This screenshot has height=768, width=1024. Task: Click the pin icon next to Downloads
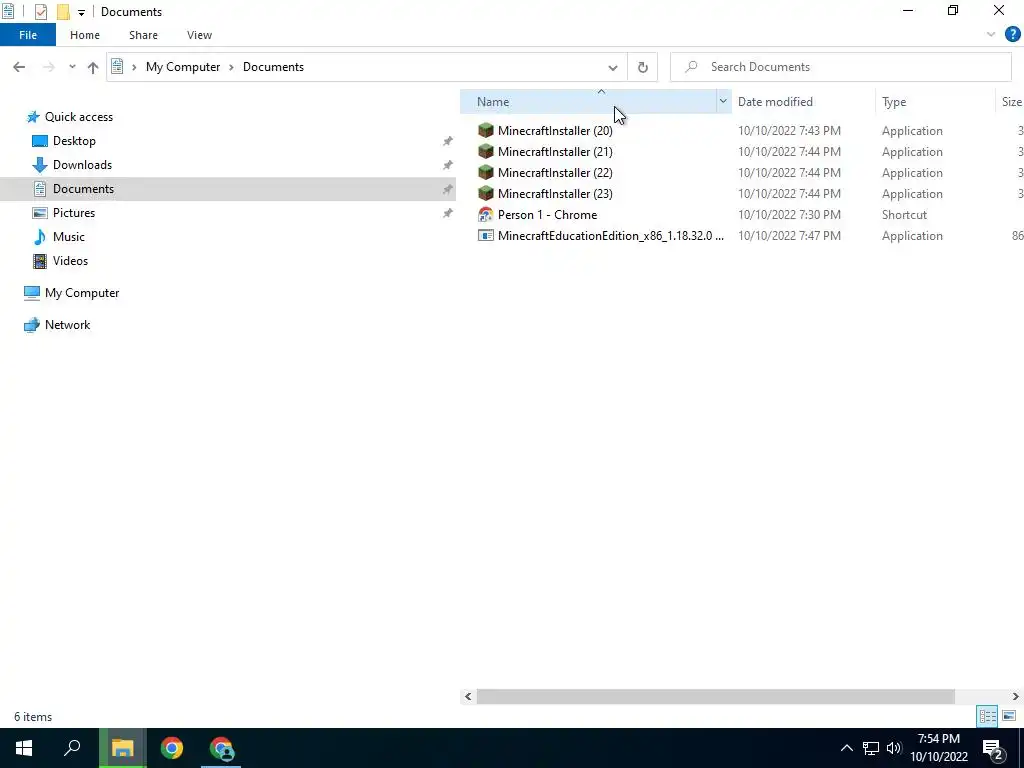click(x=447, y=165)
